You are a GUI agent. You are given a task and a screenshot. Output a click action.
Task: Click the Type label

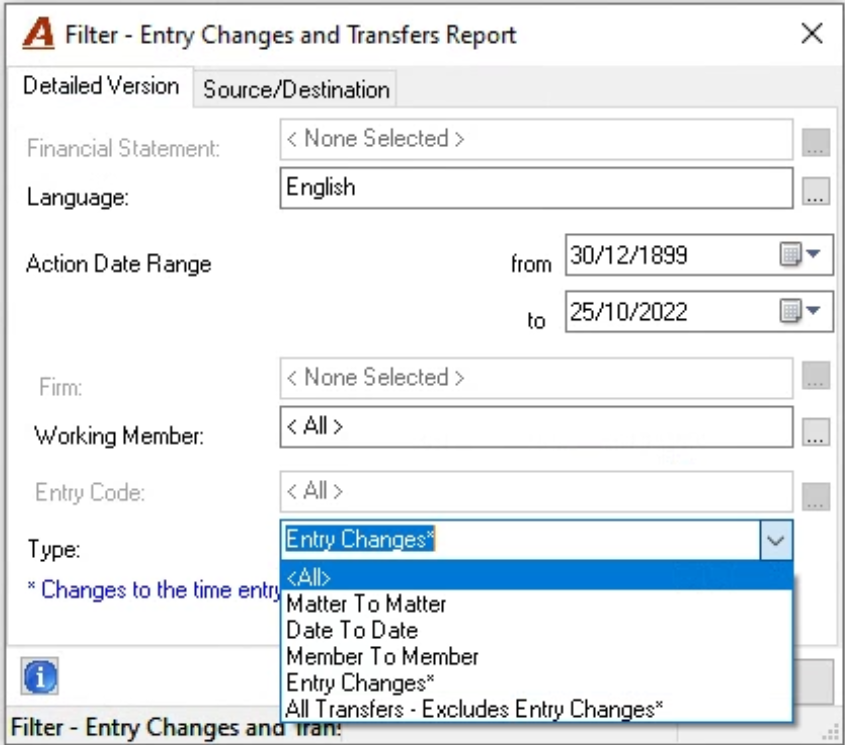pyautogui.click(x=54, y=549)
